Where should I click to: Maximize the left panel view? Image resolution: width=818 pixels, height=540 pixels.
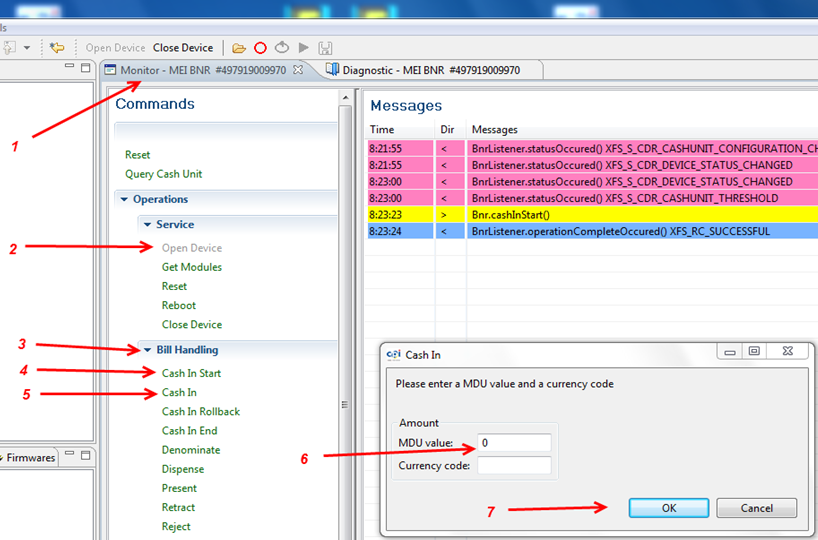[84, 67]
